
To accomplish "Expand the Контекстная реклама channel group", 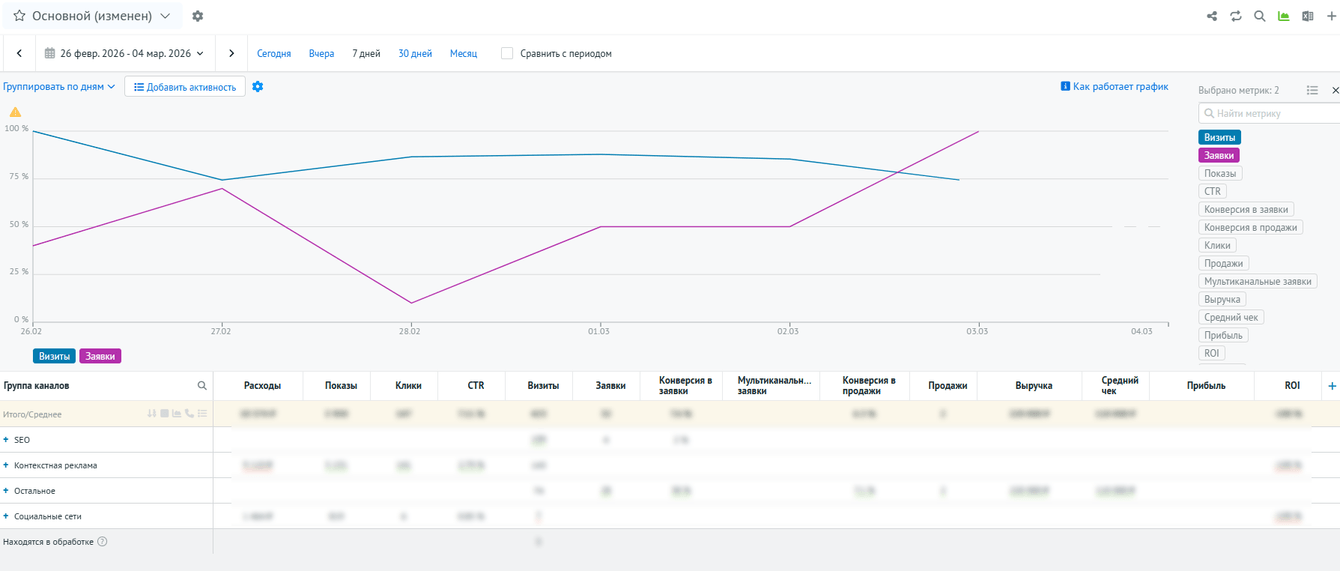I will click(x=6, y=466).
